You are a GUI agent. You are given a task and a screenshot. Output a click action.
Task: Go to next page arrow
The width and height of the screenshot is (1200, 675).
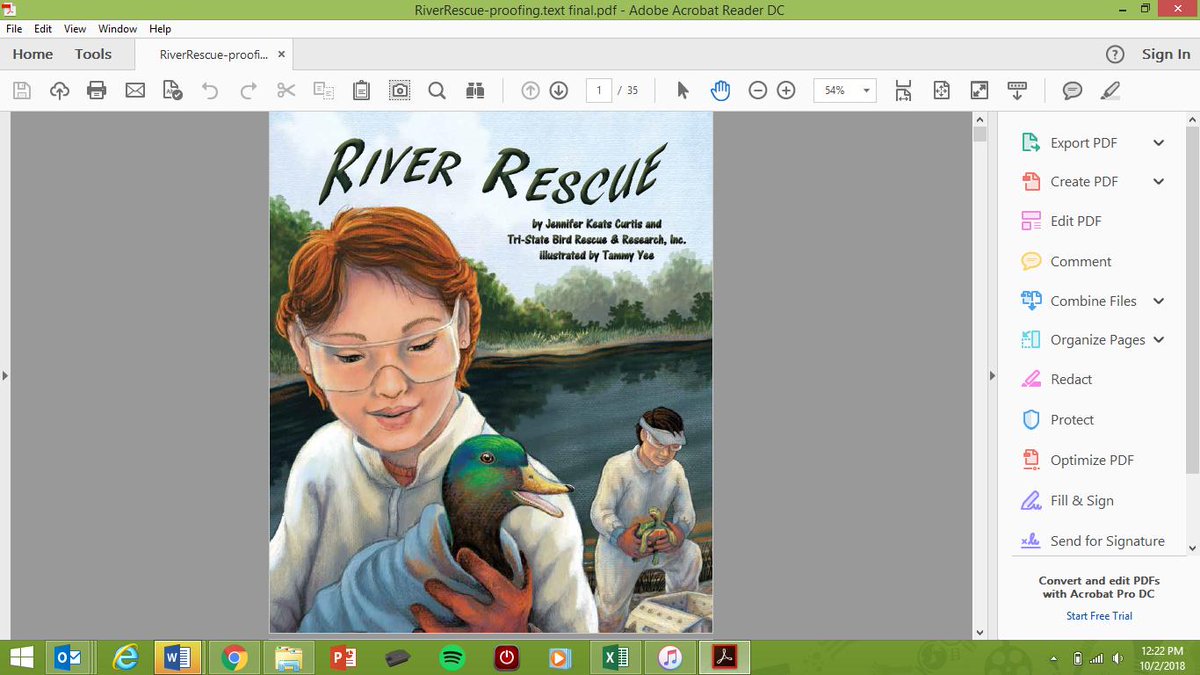559,91
